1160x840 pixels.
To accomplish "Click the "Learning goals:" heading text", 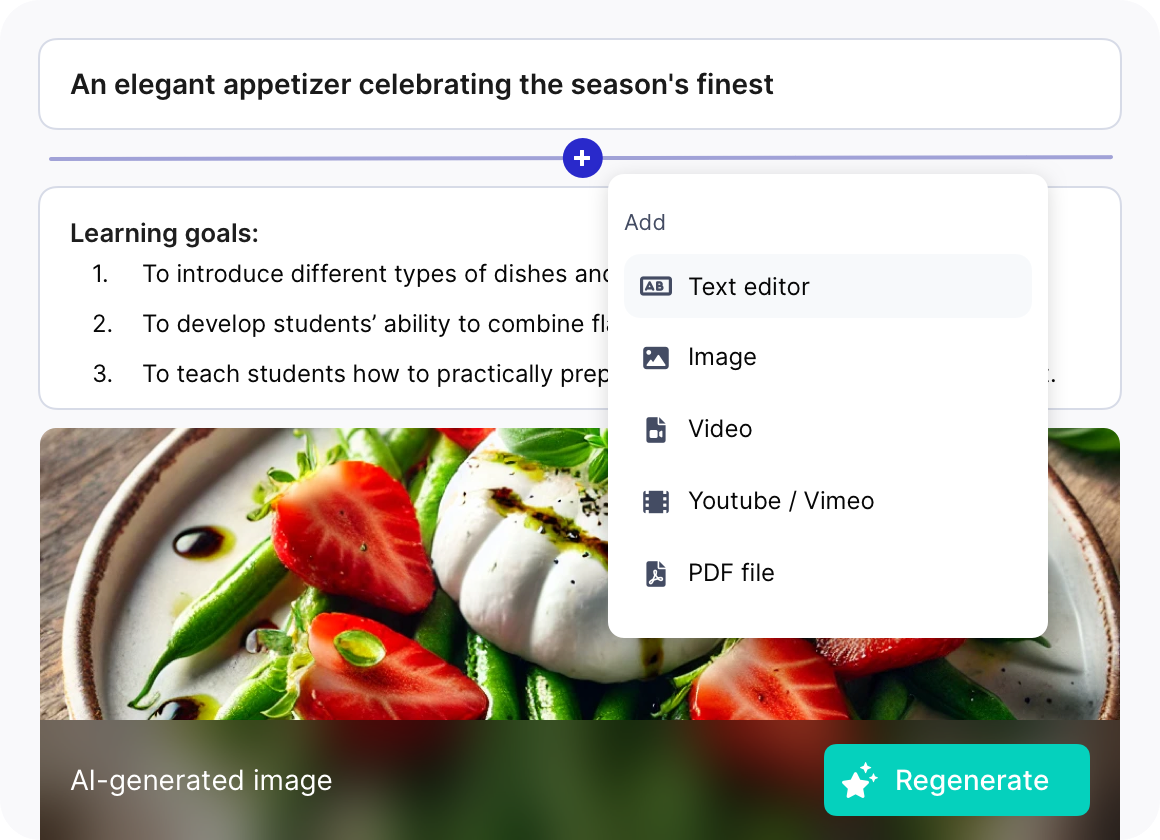I will [x=164, y=234].
